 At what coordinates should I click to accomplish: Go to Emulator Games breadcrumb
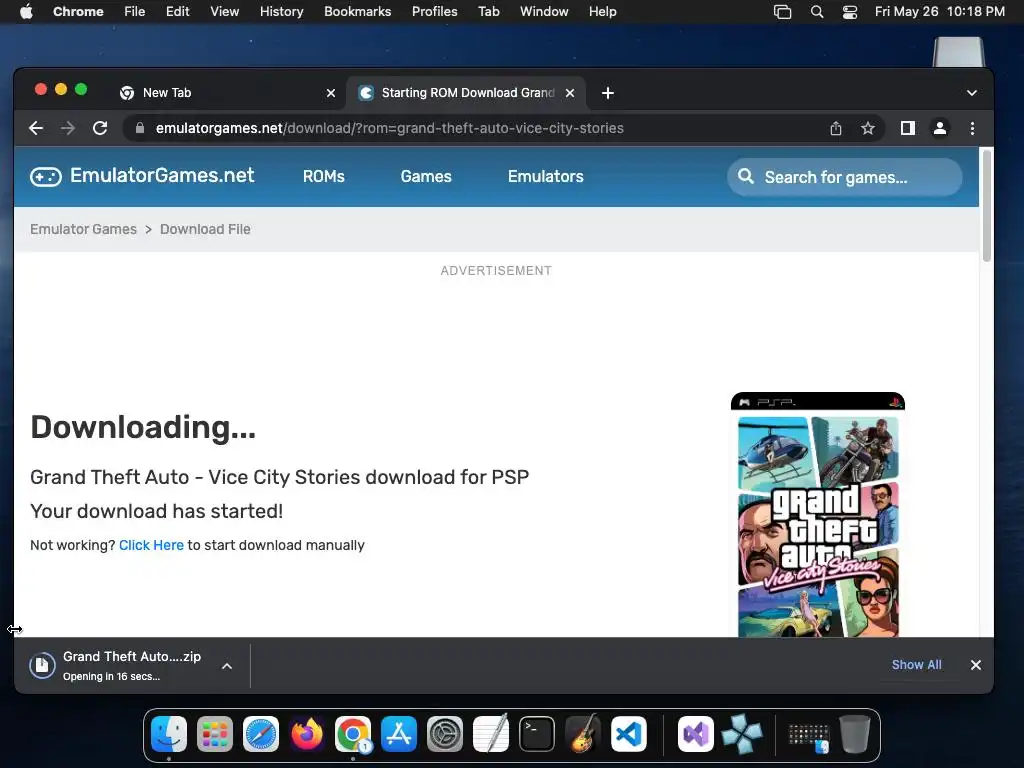(84, 229)
